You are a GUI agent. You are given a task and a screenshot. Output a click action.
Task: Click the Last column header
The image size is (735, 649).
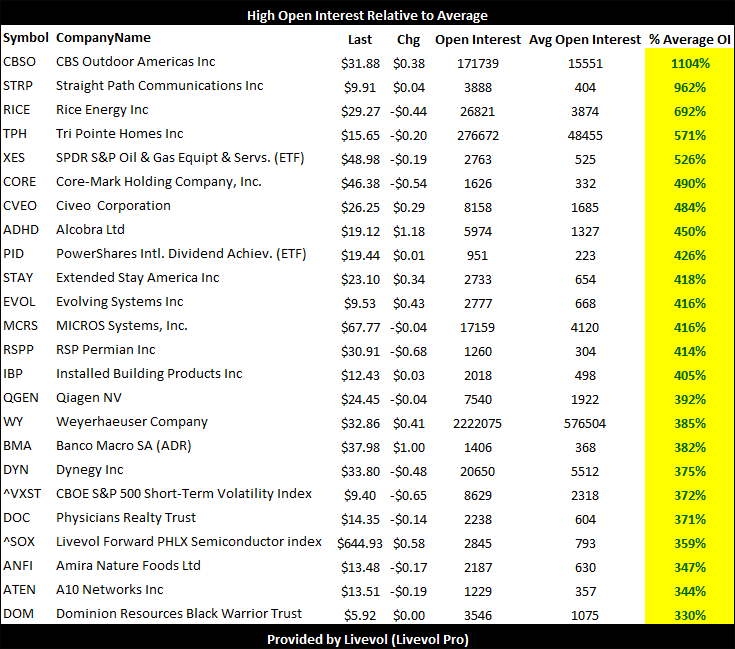click(360, 40)
